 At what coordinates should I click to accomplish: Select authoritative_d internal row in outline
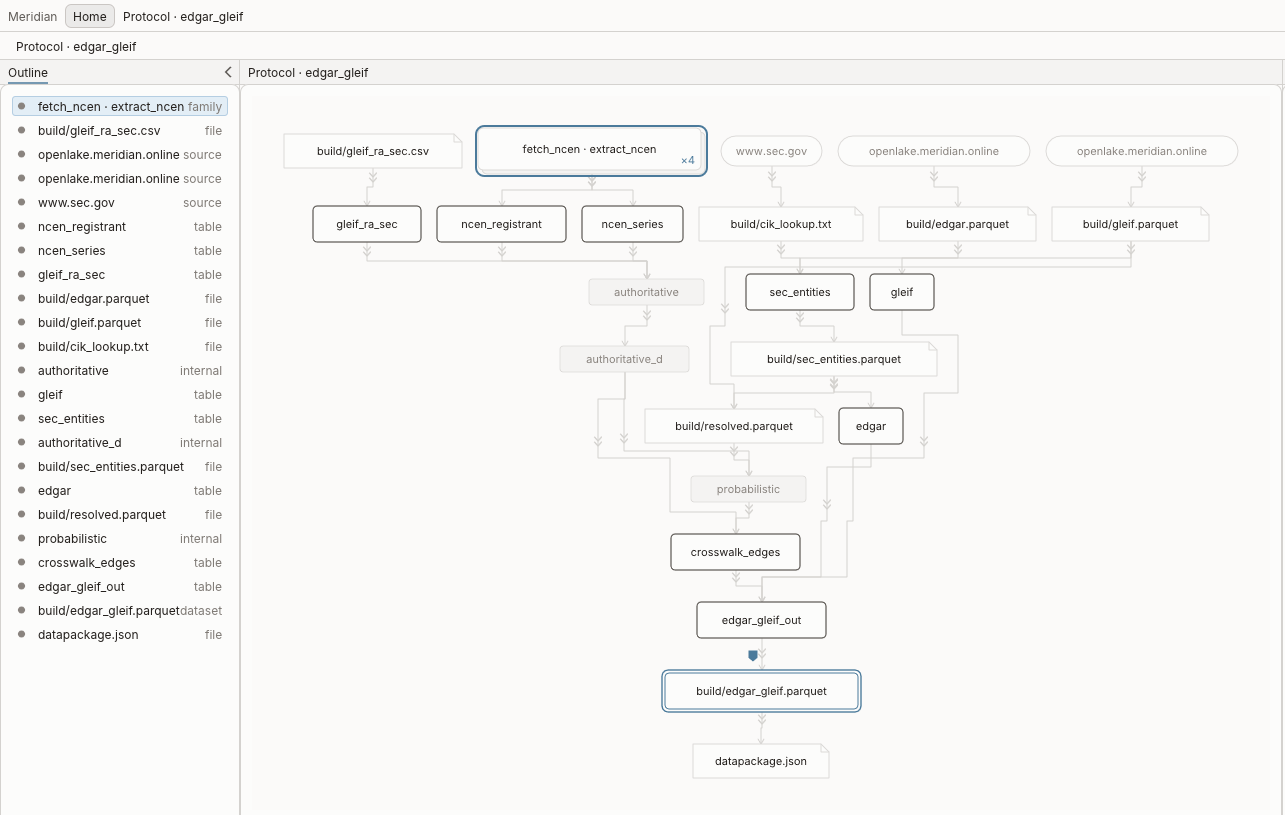[120, 443]
